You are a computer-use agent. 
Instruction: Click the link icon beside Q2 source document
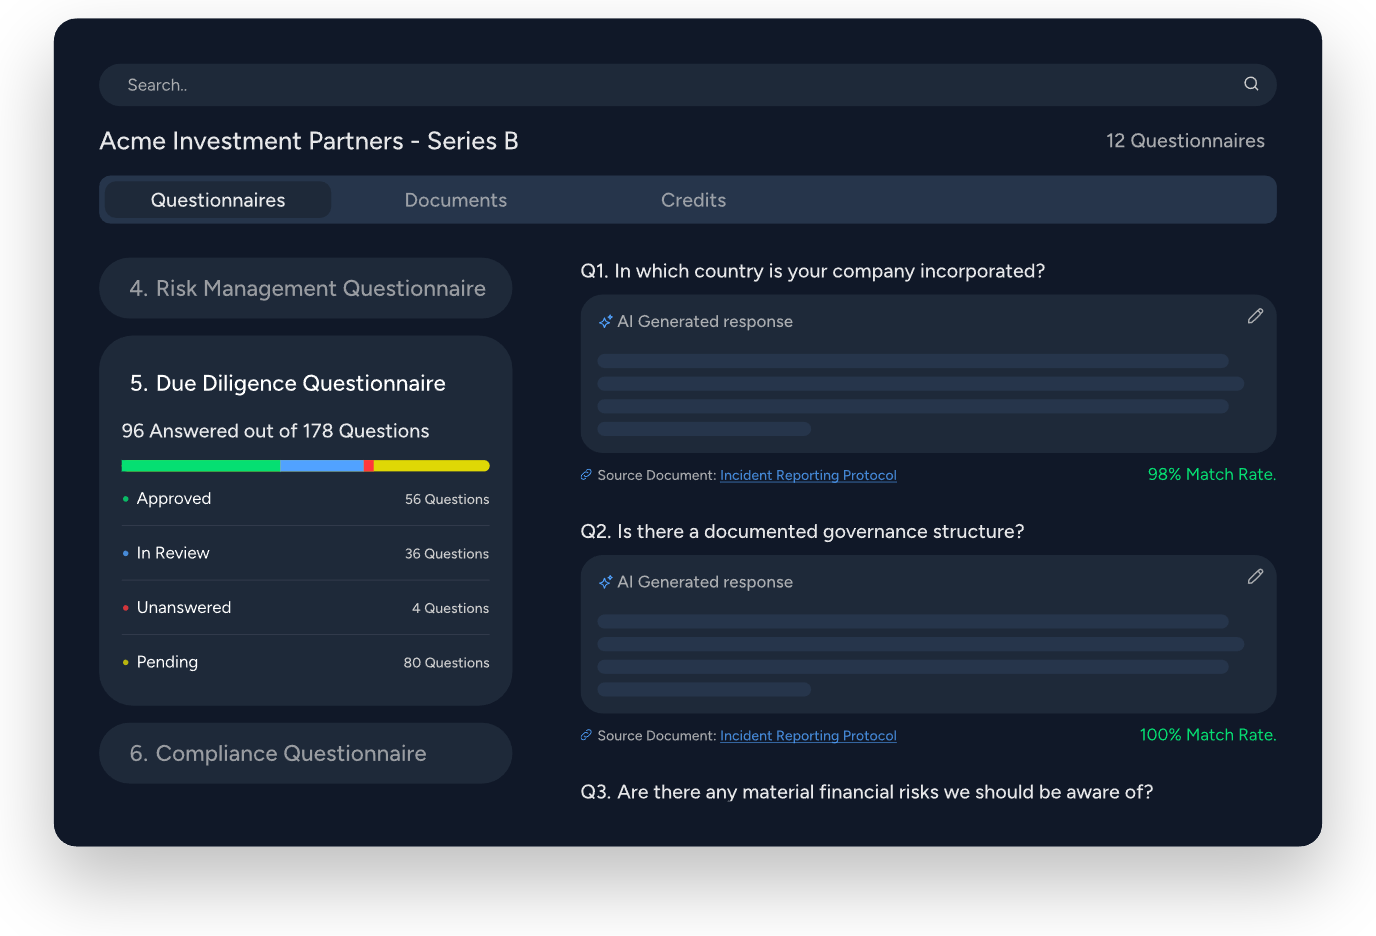click(x=587, y=735)
